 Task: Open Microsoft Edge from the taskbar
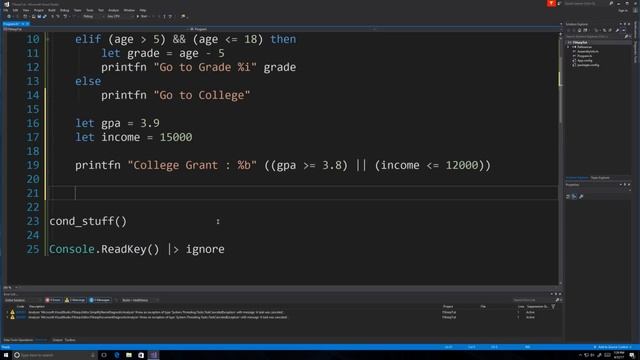coord(117,355)
